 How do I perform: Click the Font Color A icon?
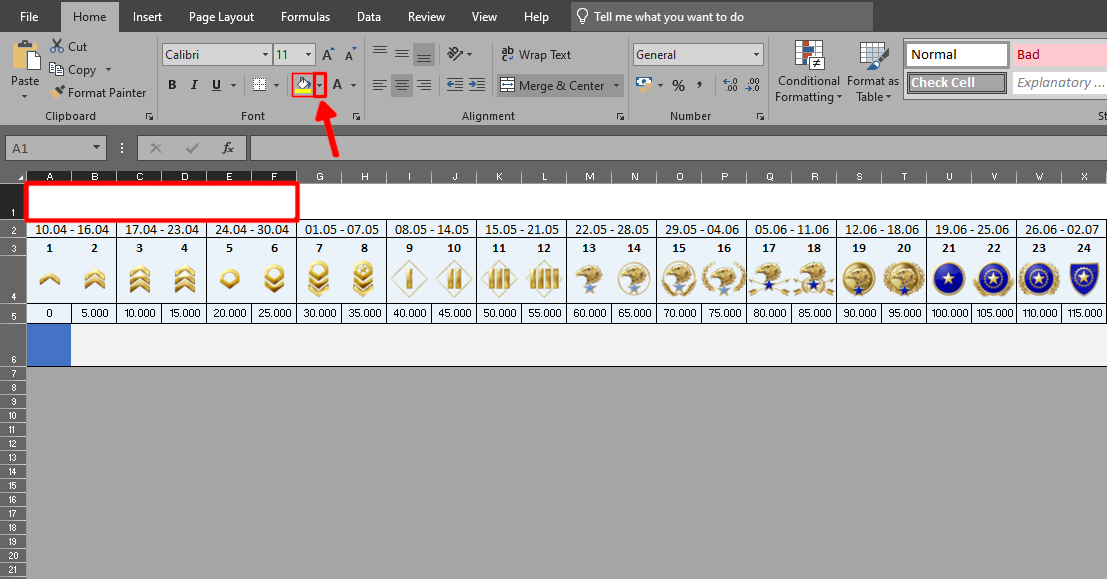point(337,85)
